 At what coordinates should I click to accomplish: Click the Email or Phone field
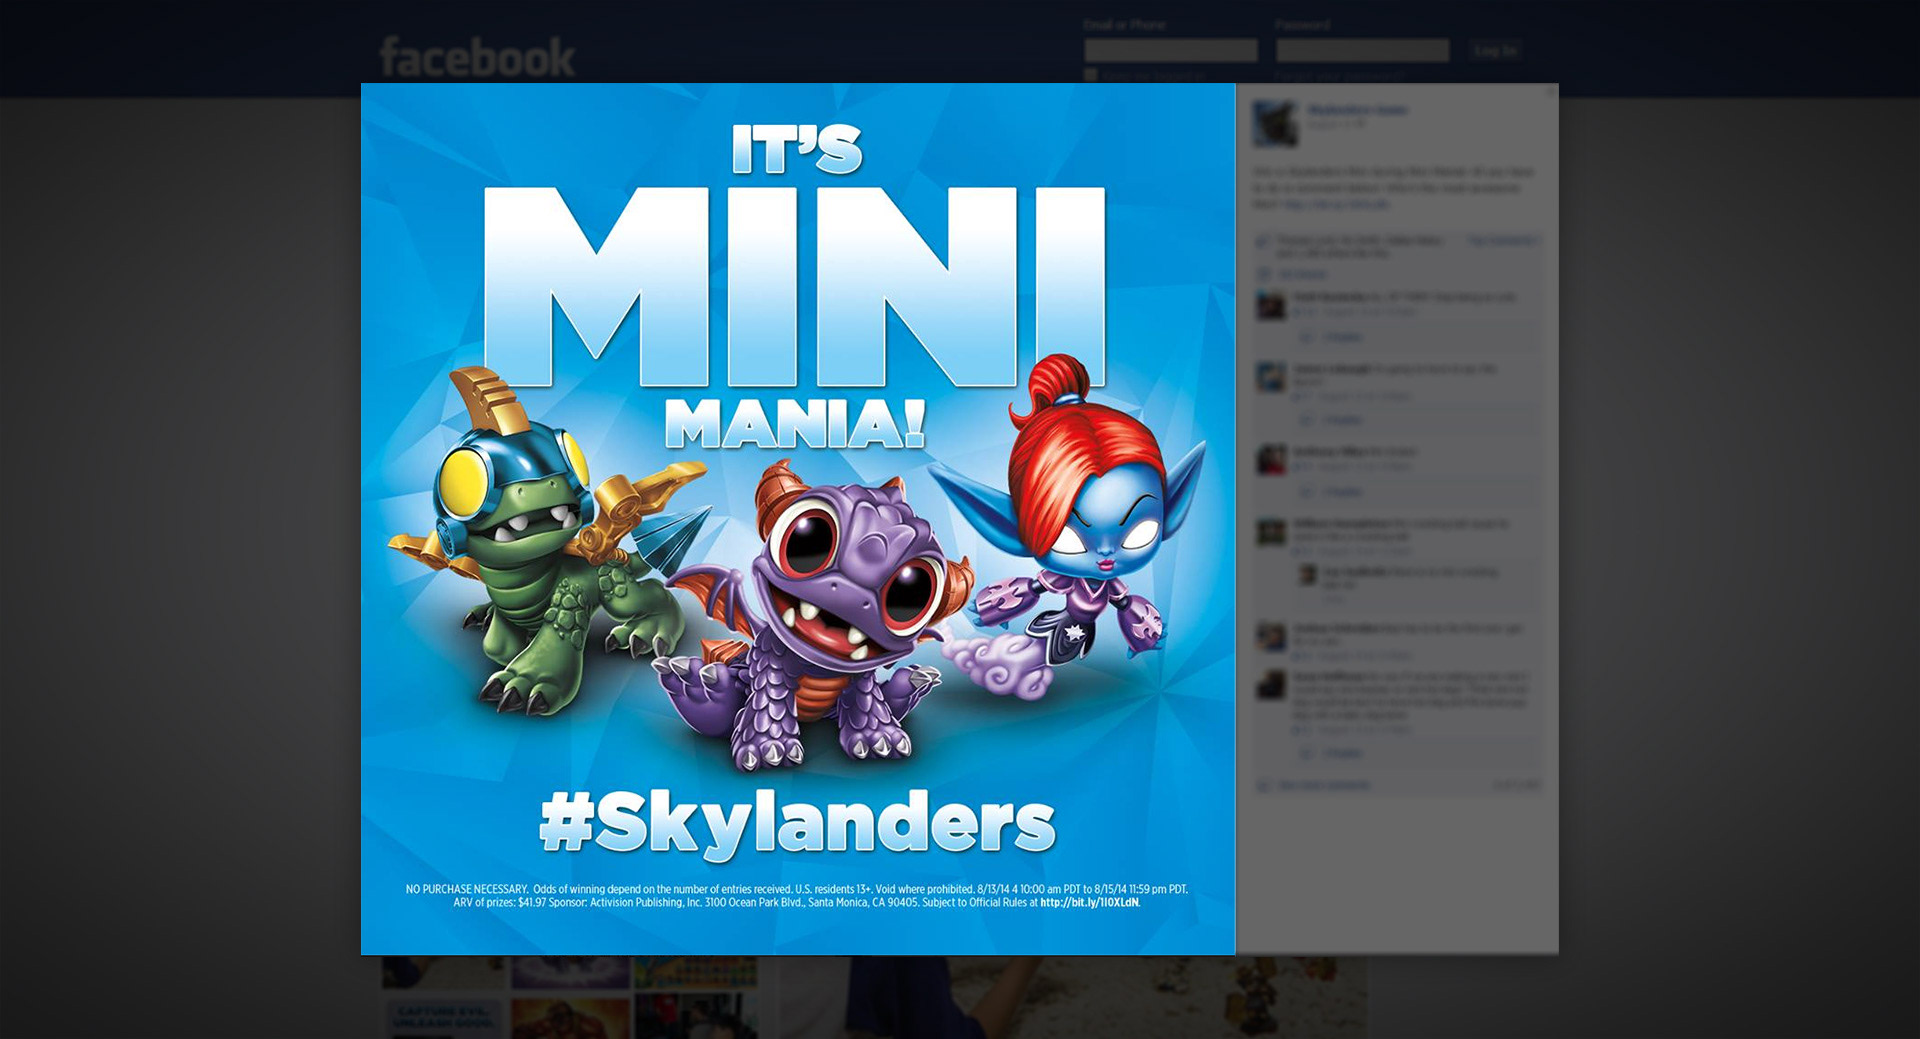click(x=1171, y=50)
